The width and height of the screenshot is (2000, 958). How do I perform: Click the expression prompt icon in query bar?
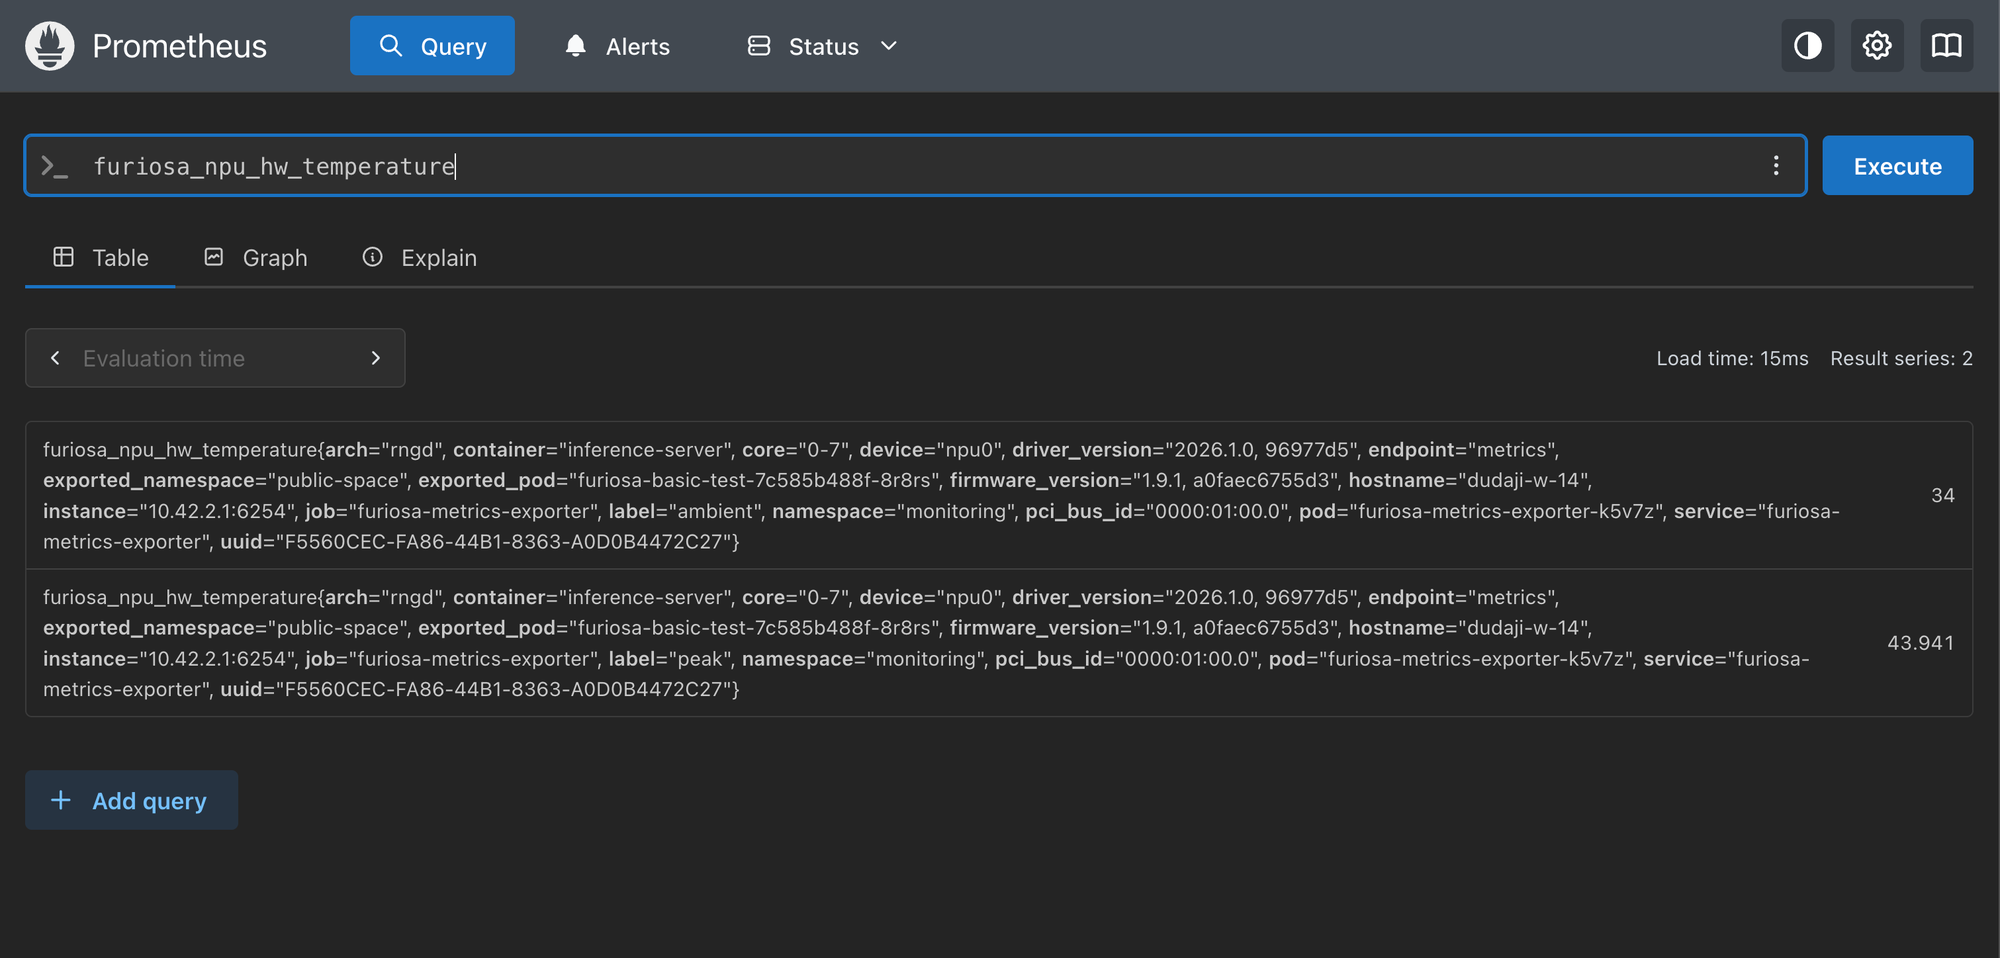click(54, 166)
